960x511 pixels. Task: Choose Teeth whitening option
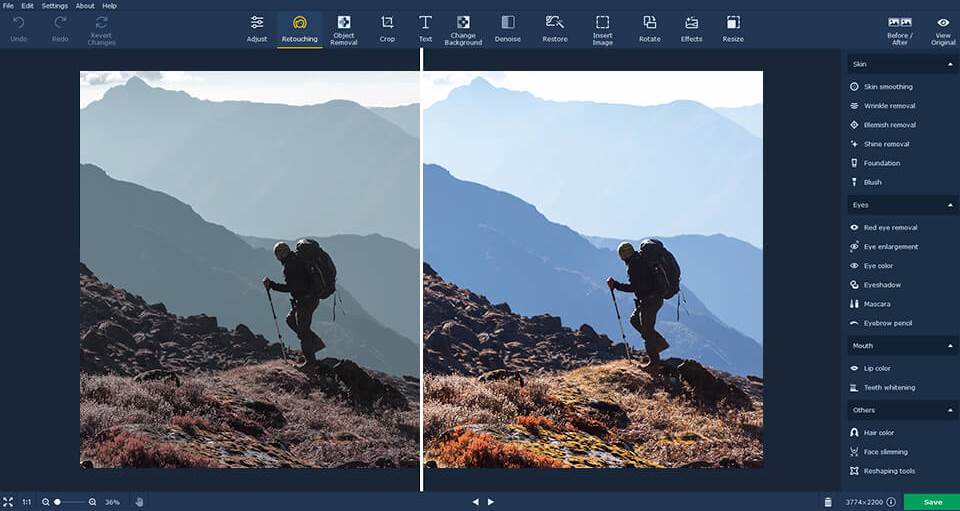888,387
